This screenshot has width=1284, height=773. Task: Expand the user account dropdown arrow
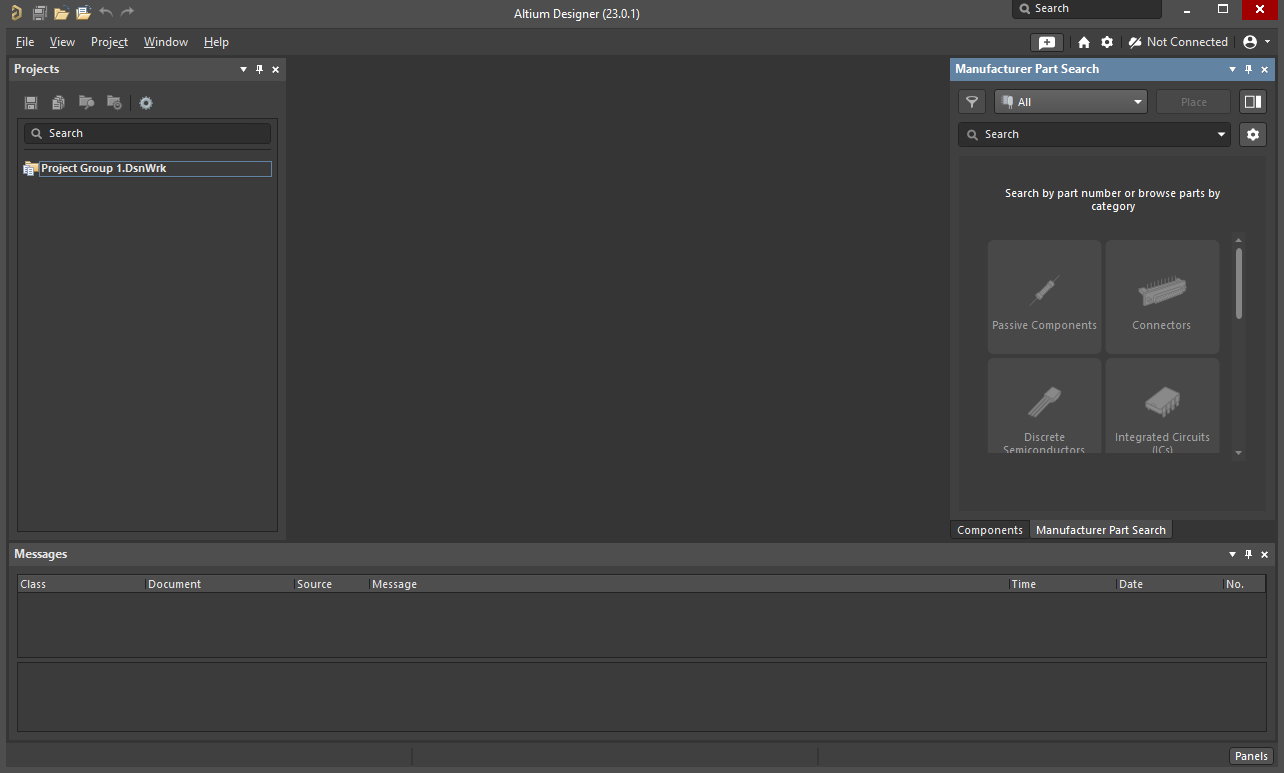[x=1268, y=42]
